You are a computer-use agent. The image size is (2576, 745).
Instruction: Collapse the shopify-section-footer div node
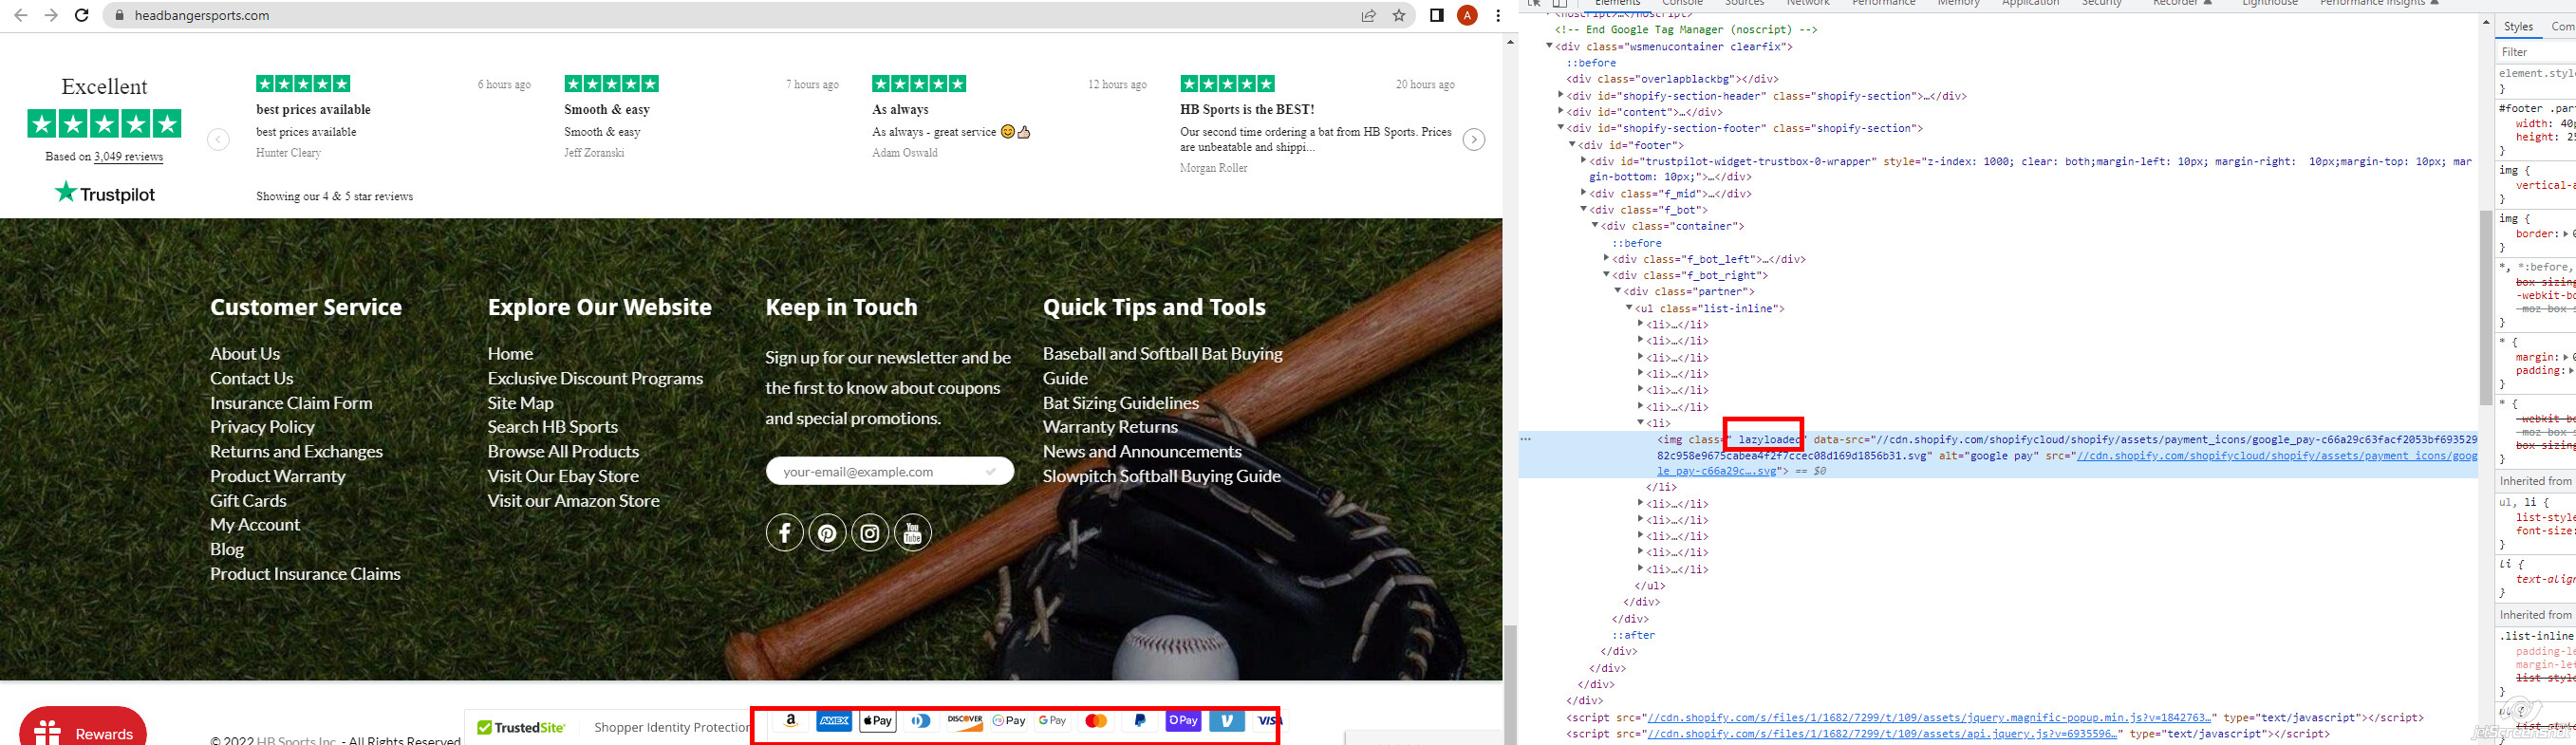click(x=1561, y=128)
